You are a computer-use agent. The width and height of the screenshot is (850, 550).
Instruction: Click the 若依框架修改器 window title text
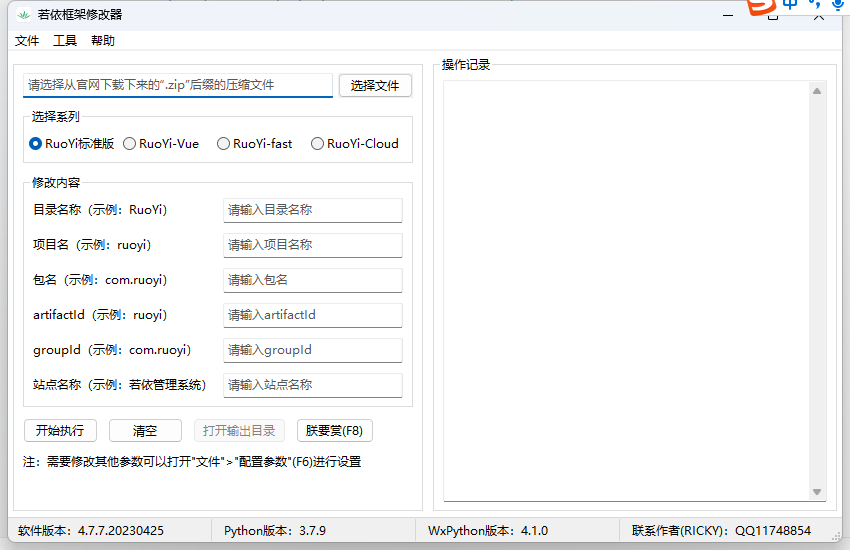coord(80,15)
